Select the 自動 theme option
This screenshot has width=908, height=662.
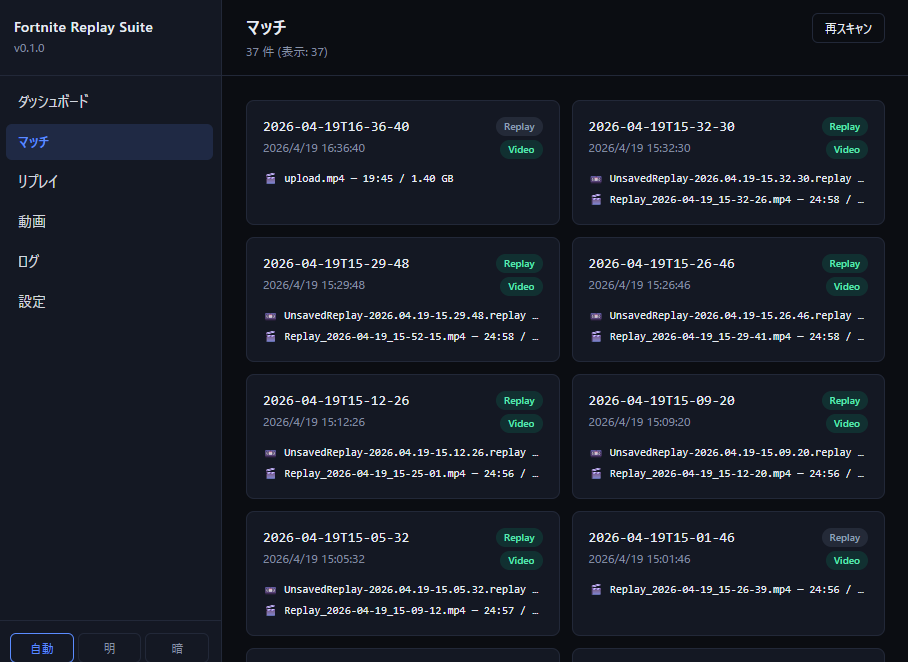tap(42, 648)
